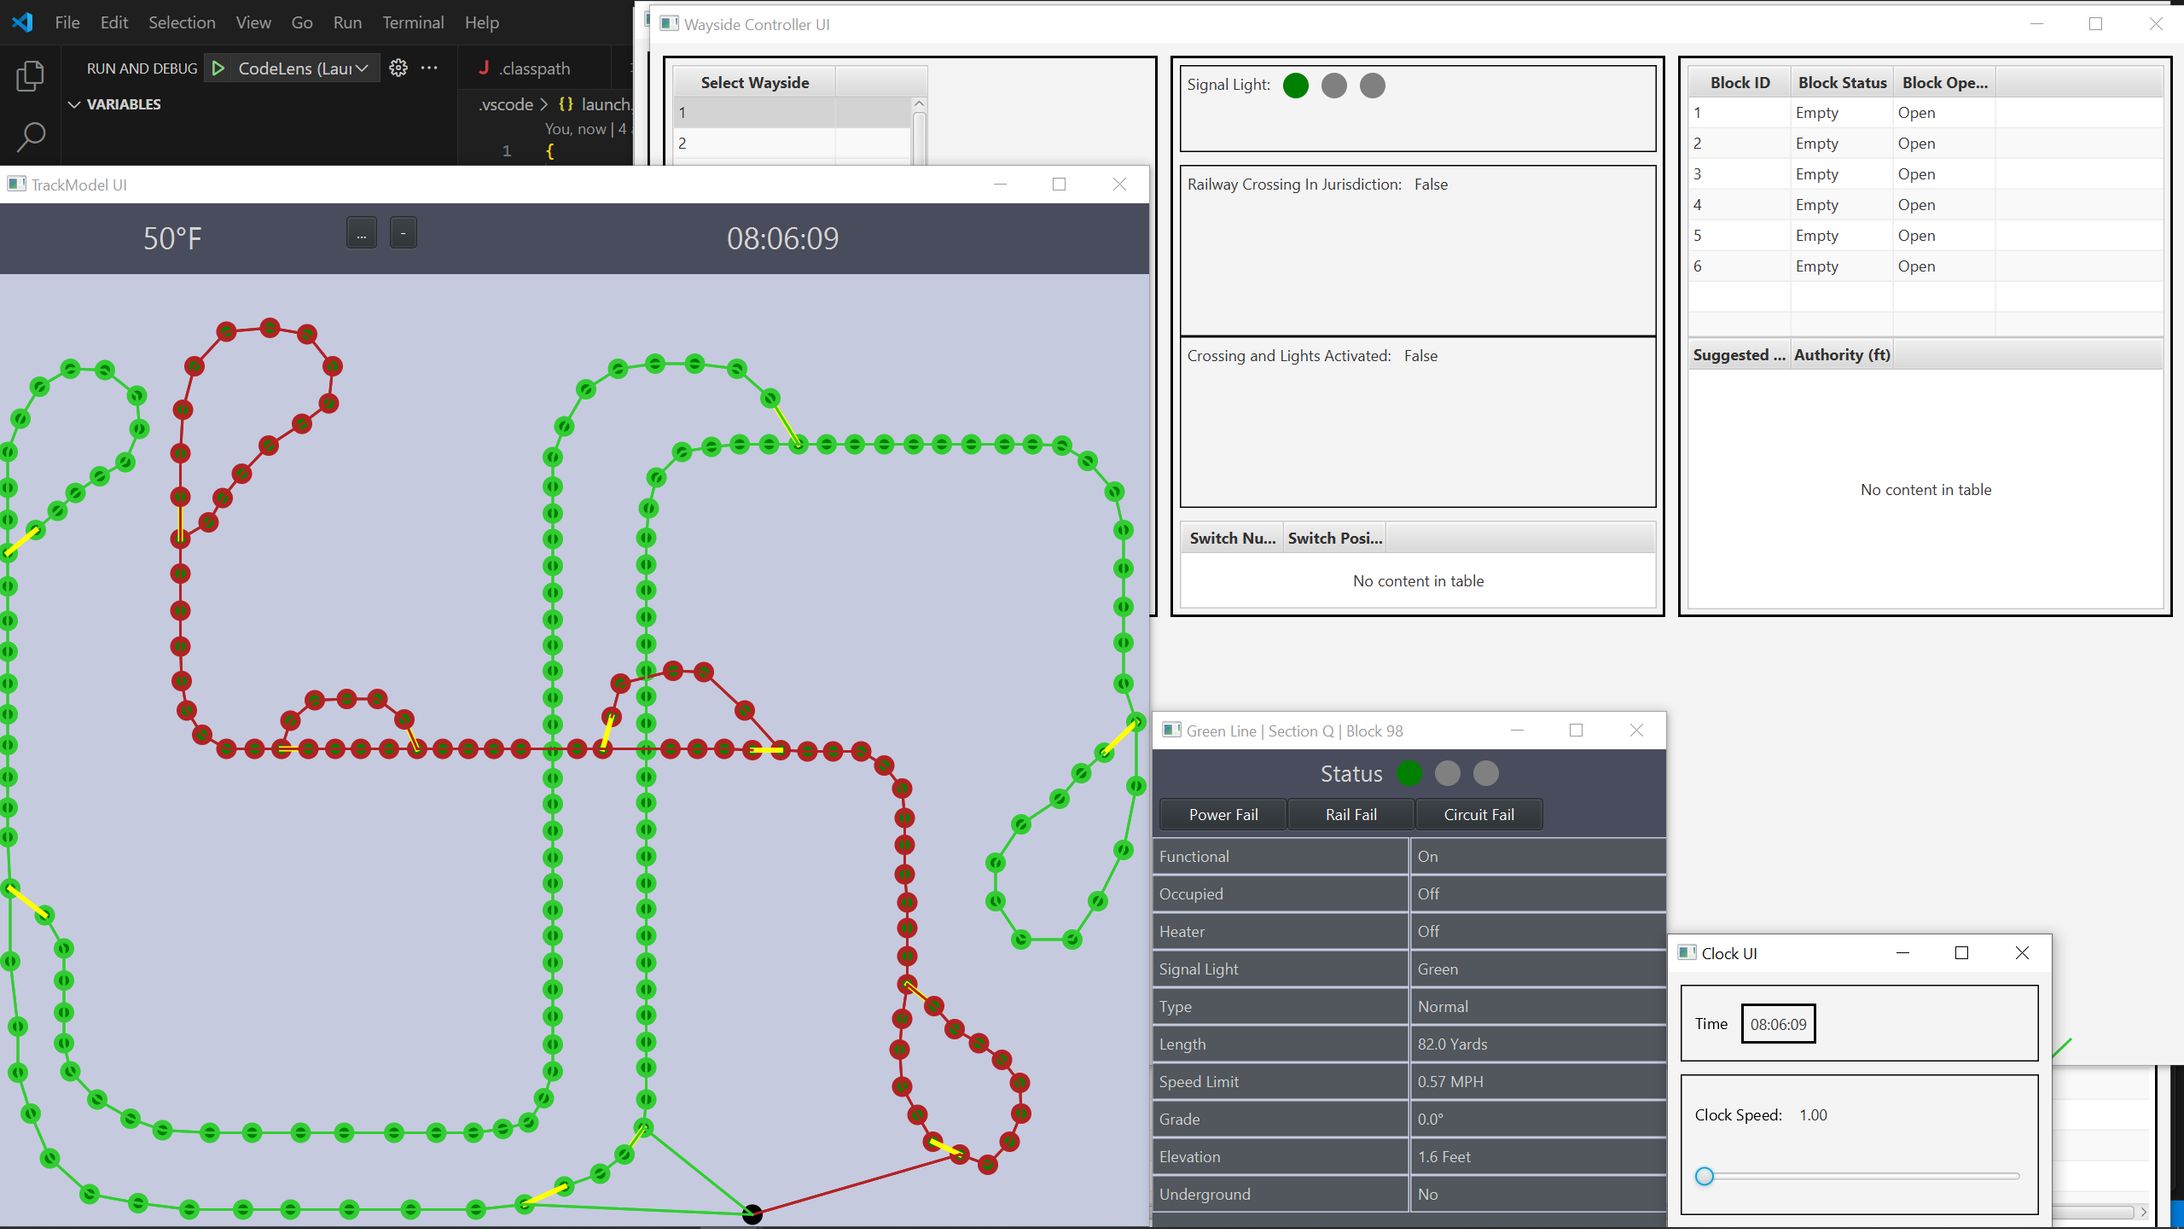
Task: Click the "-" button beside the temperature
Action: click(x=403, y=234)
